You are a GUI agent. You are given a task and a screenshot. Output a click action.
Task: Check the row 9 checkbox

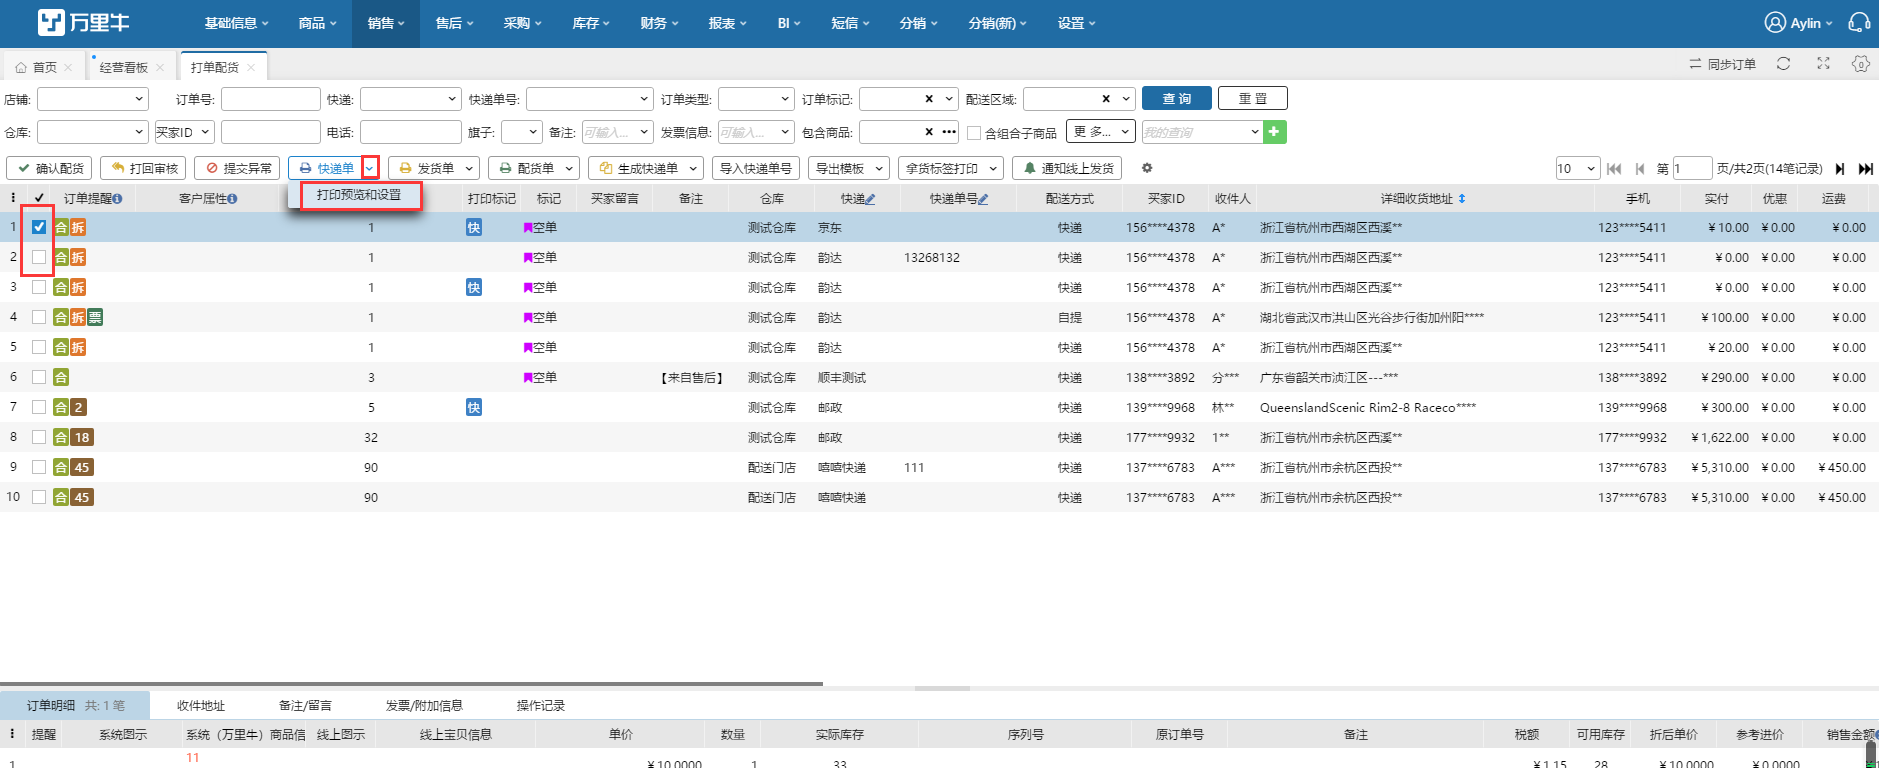(39, 467)
